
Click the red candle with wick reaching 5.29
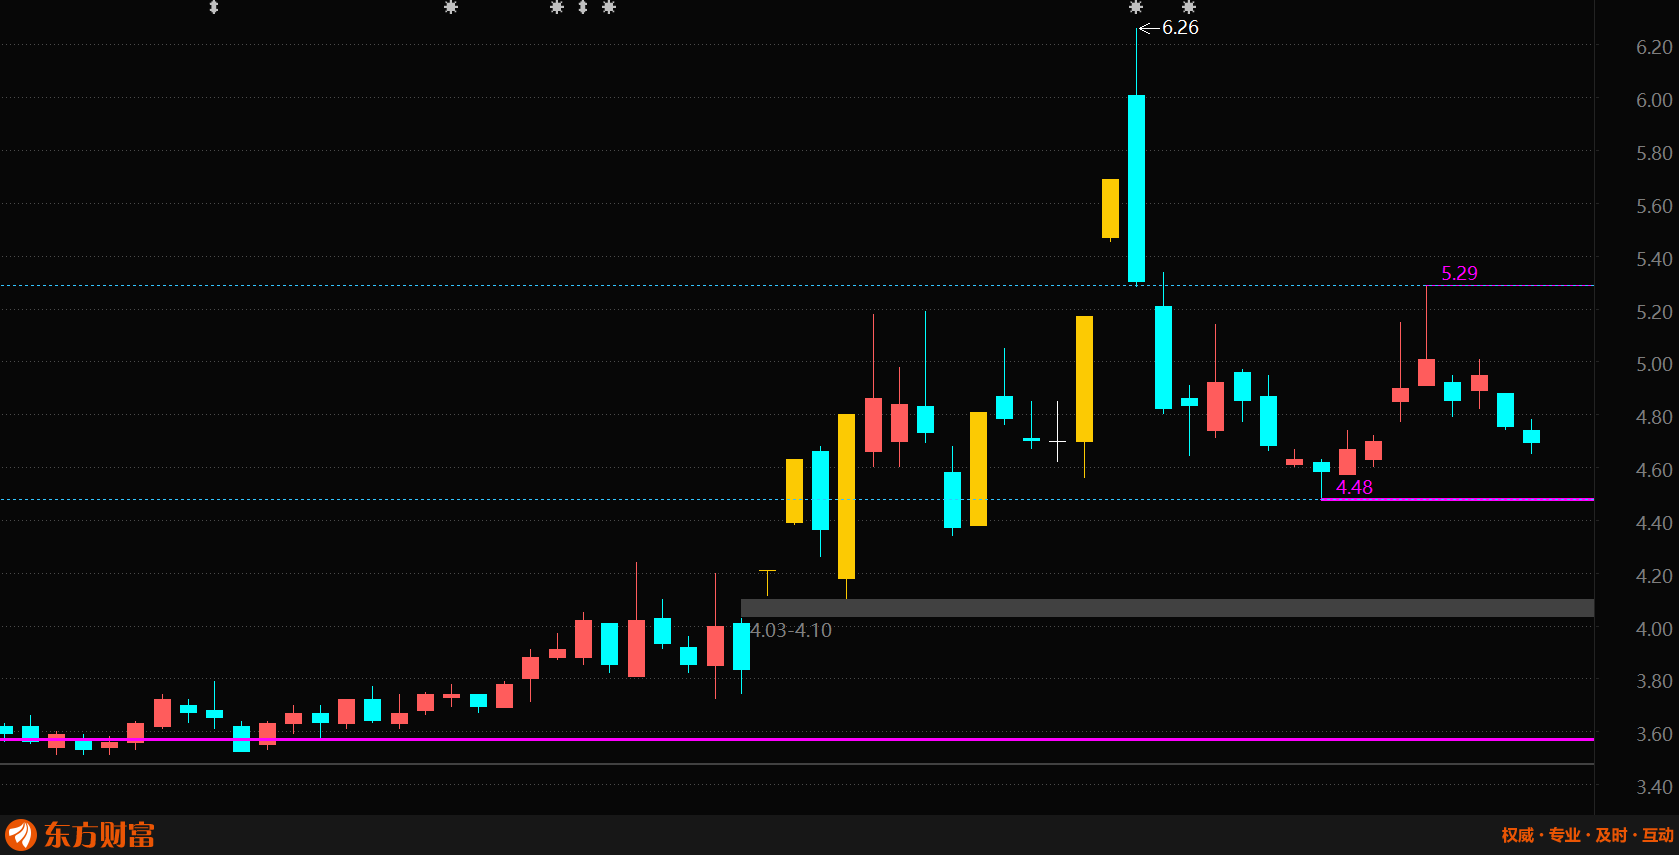coord(1426,372)
